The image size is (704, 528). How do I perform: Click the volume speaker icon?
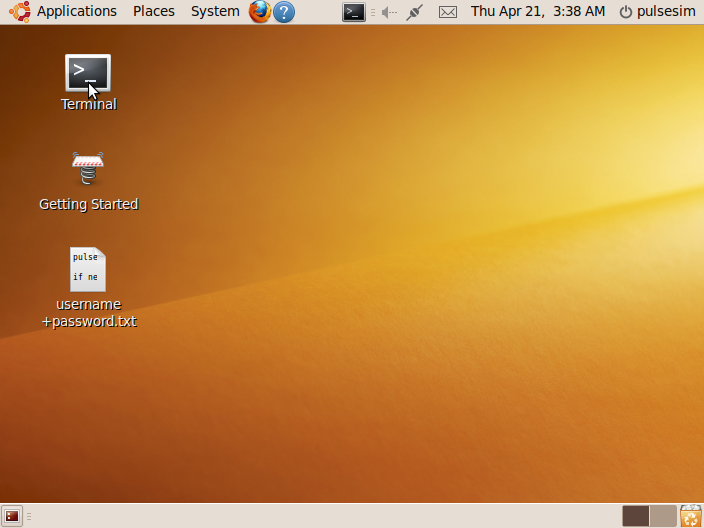pos(389,12)
